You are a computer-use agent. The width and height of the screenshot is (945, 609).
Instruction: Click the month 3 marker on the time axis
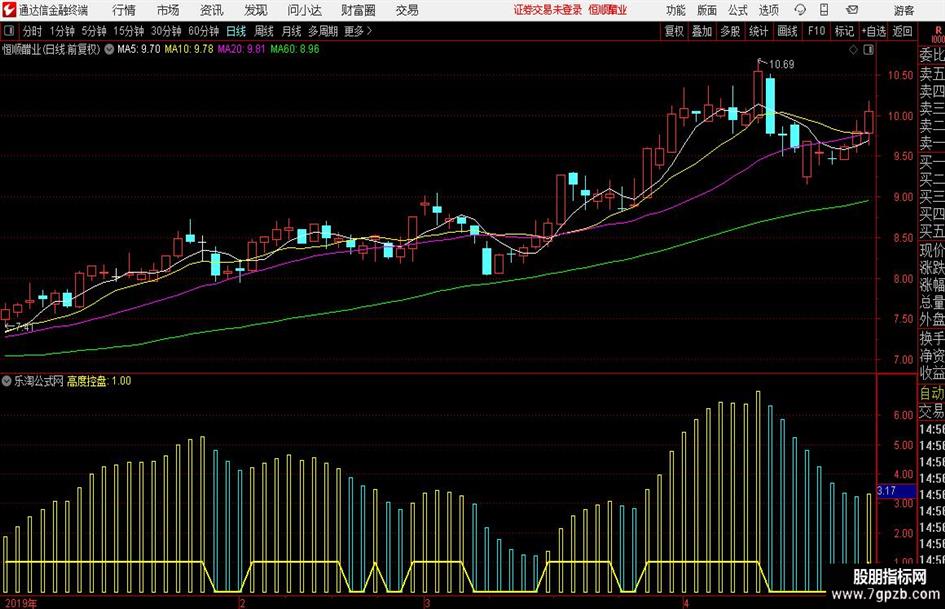(427, 604)
